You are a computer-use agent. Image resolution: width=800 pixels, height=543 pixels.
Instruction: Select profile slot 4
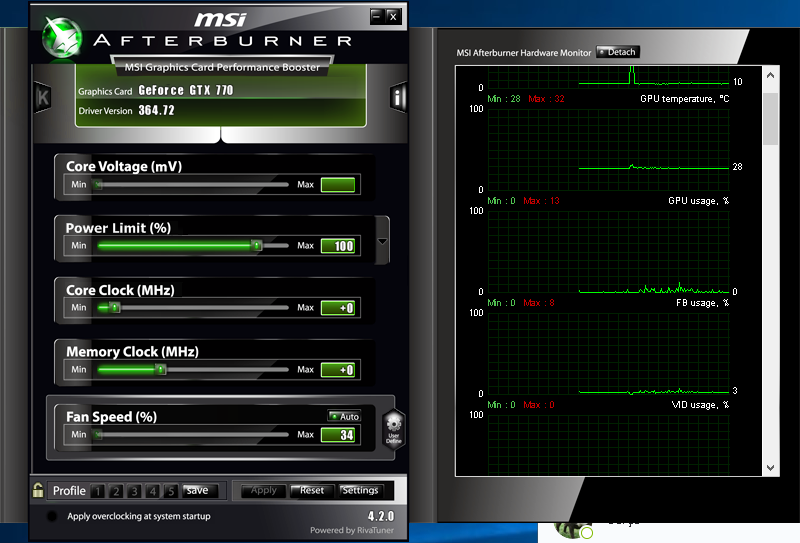(153, 491)
